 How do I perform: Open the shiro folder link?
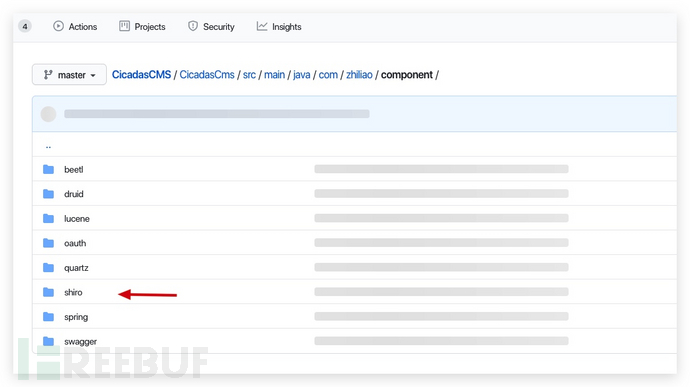(x=73, y=292)
